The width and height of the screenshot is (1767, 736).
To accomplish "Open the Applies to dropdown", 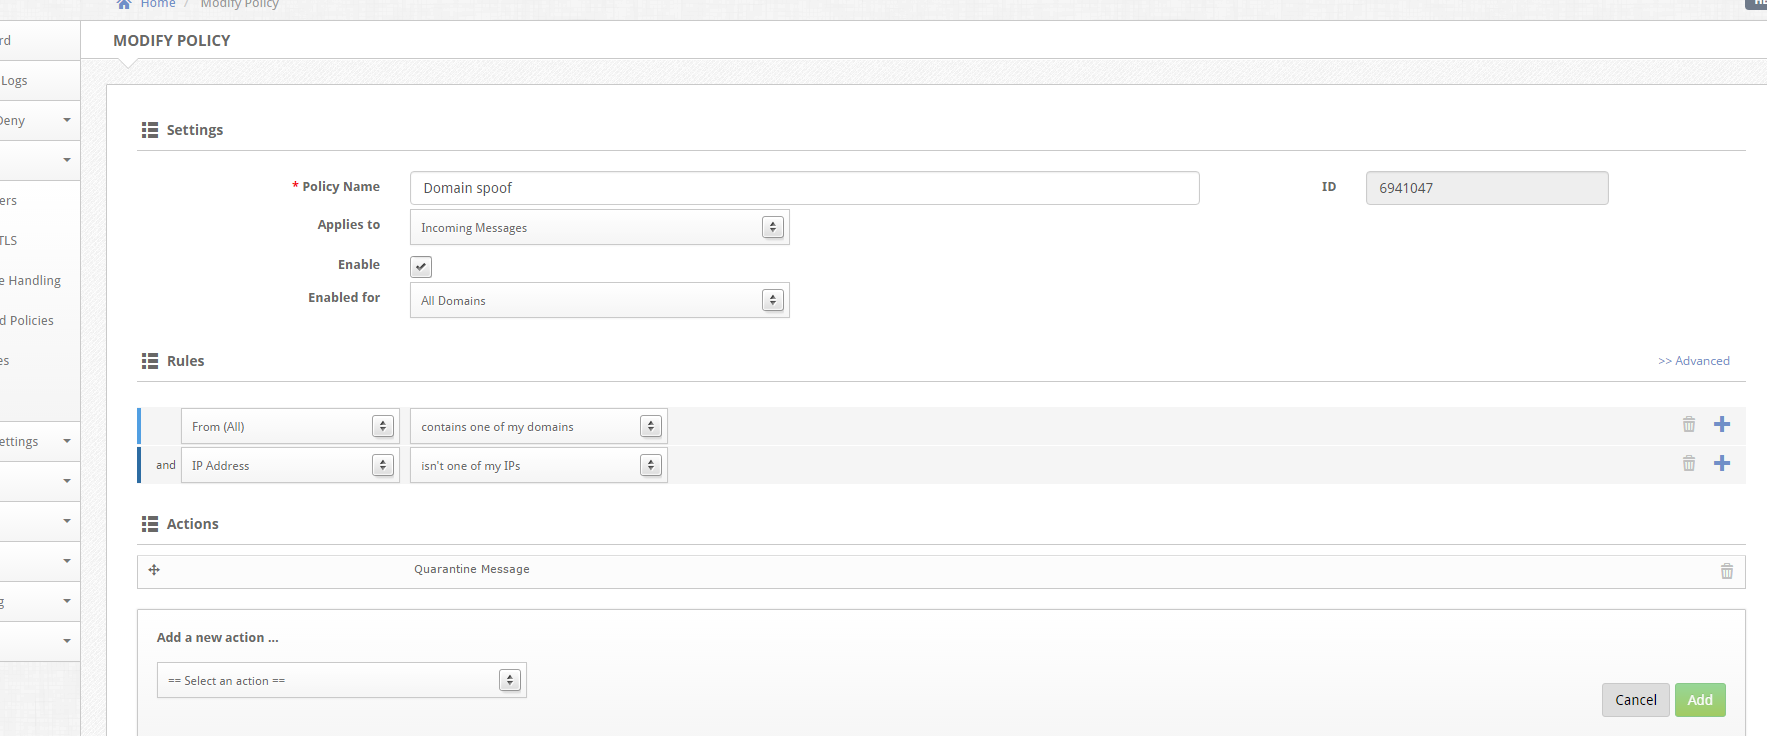I will [599, 228].
